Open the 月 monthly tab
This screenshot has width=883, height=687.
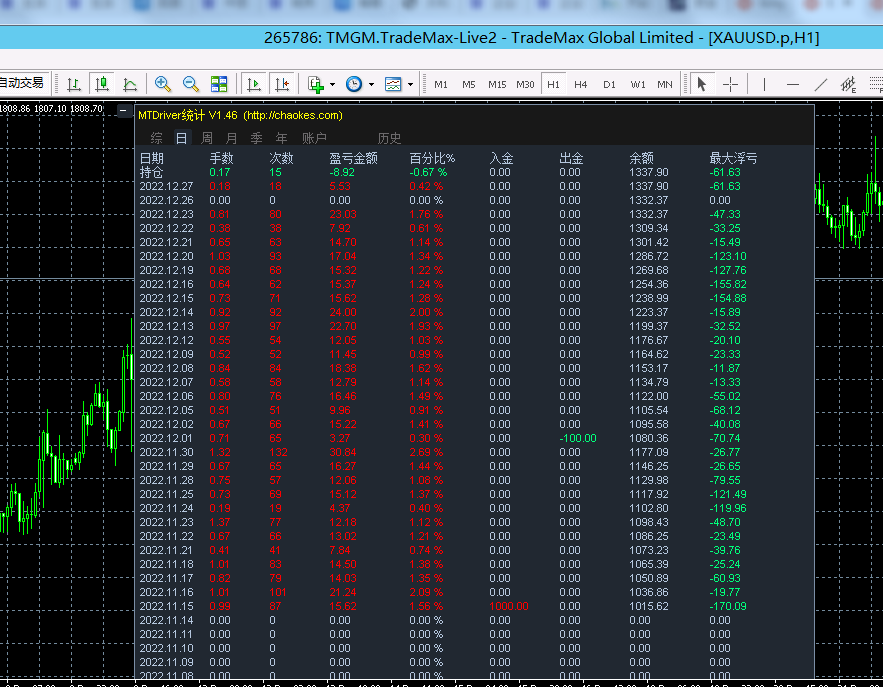coord(231,138)
